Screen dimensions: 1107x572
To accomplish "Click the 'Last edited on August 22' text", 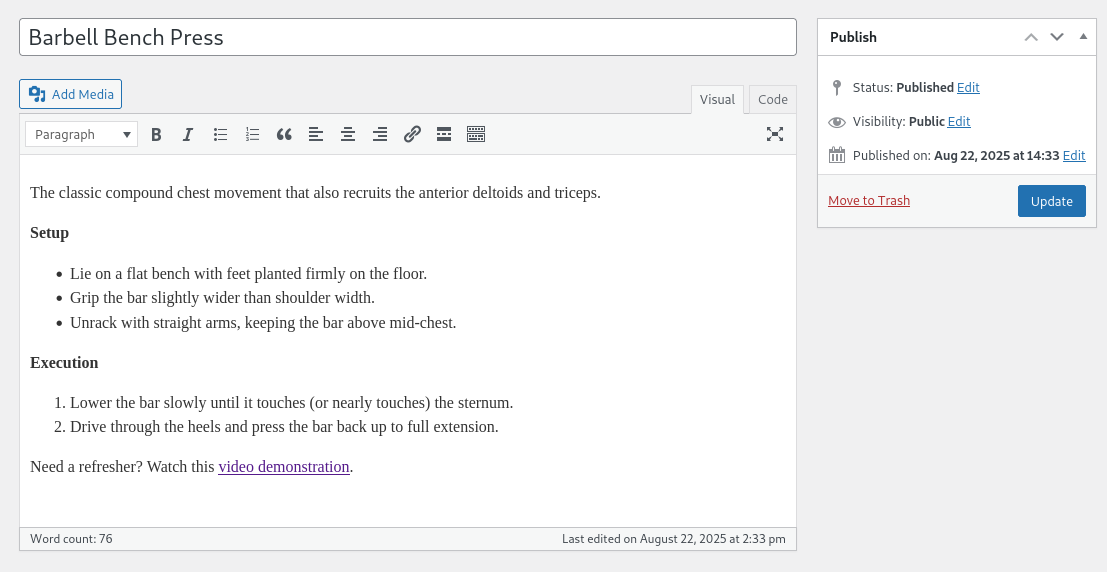I will [674, 539].
